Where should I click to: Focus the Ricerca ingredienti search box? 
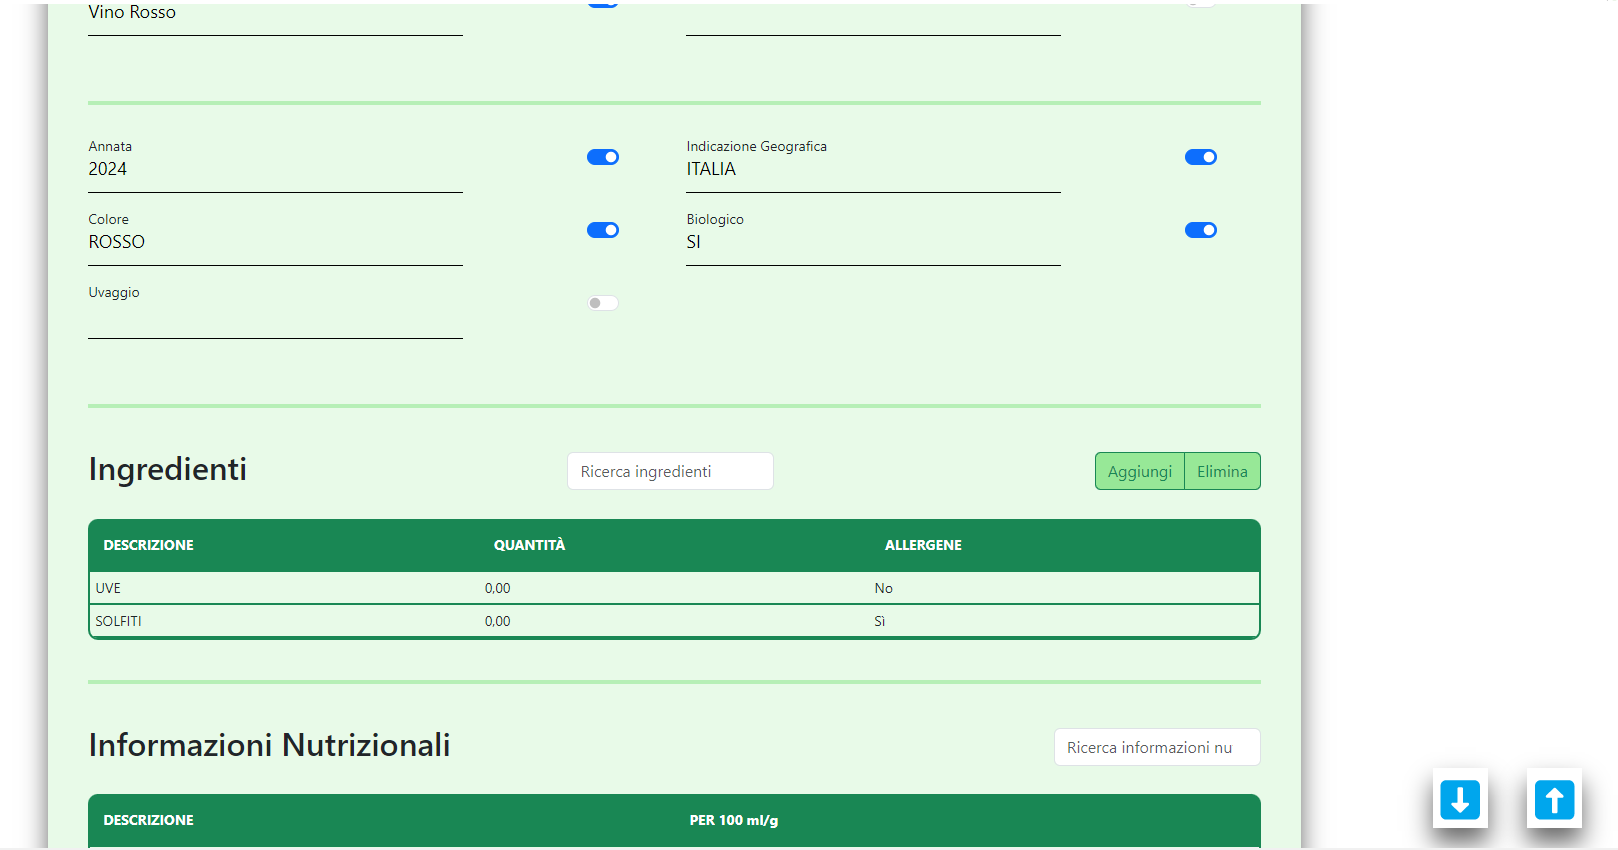tap(670, 471)
